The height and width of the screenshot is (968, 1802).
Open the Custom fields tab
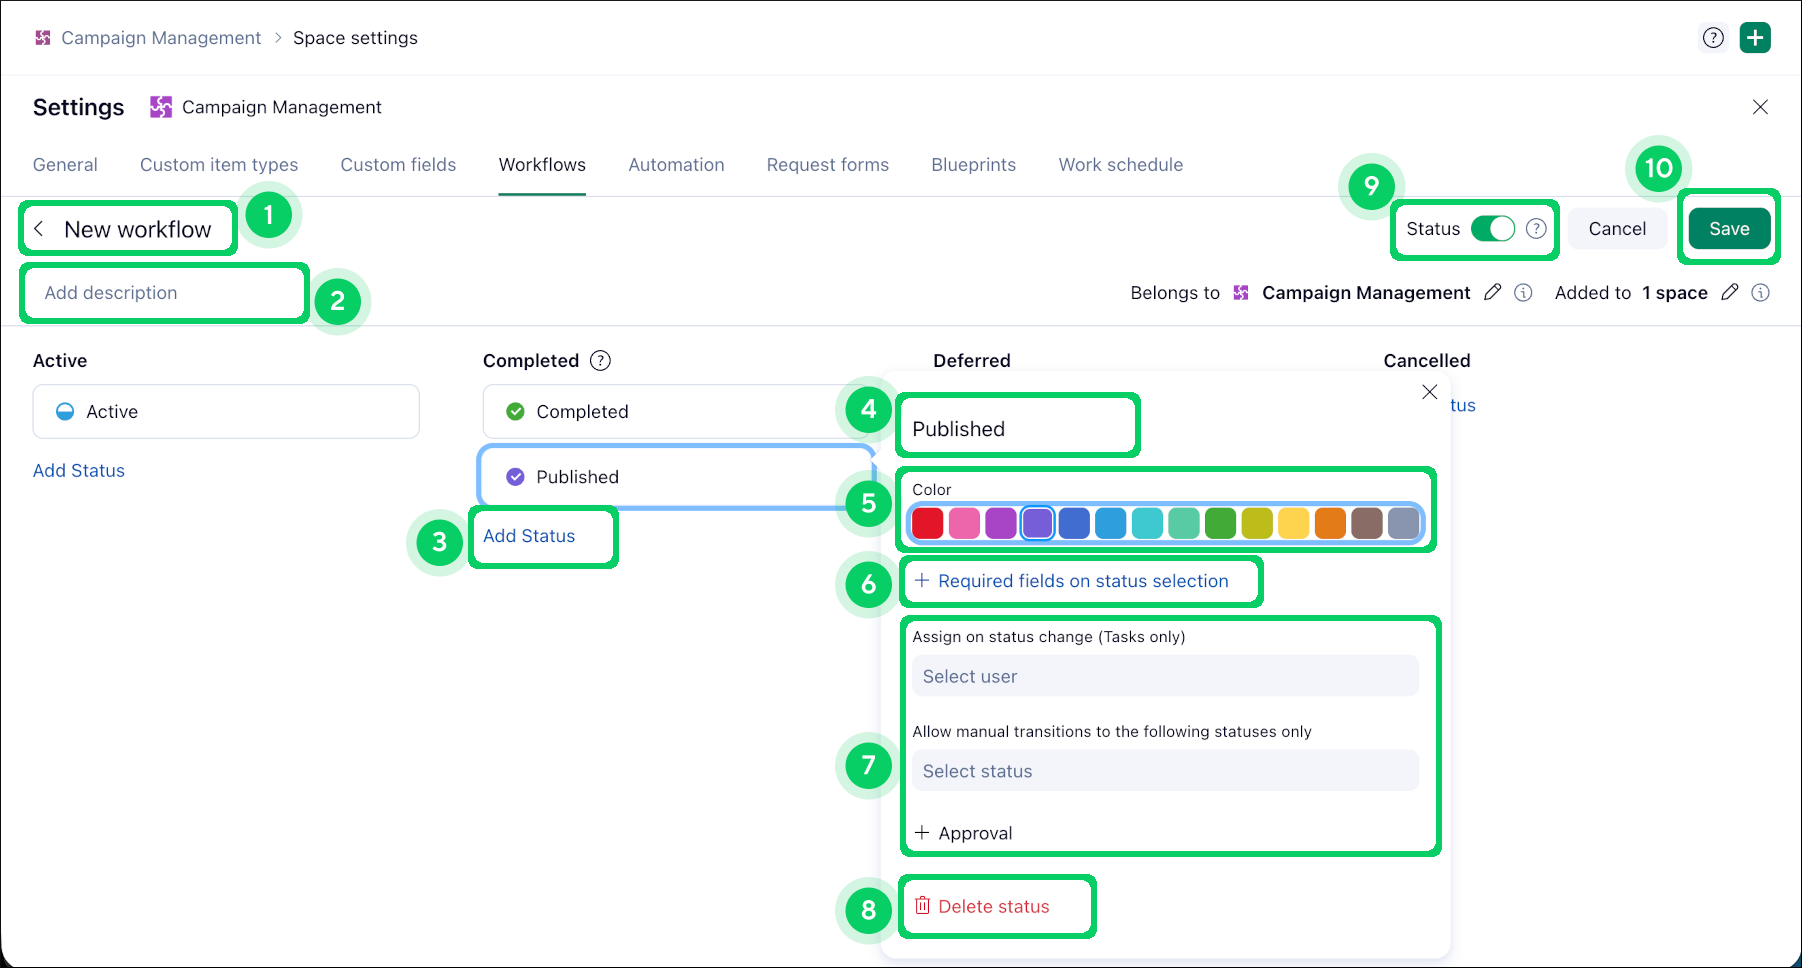[x=398, y=165]
